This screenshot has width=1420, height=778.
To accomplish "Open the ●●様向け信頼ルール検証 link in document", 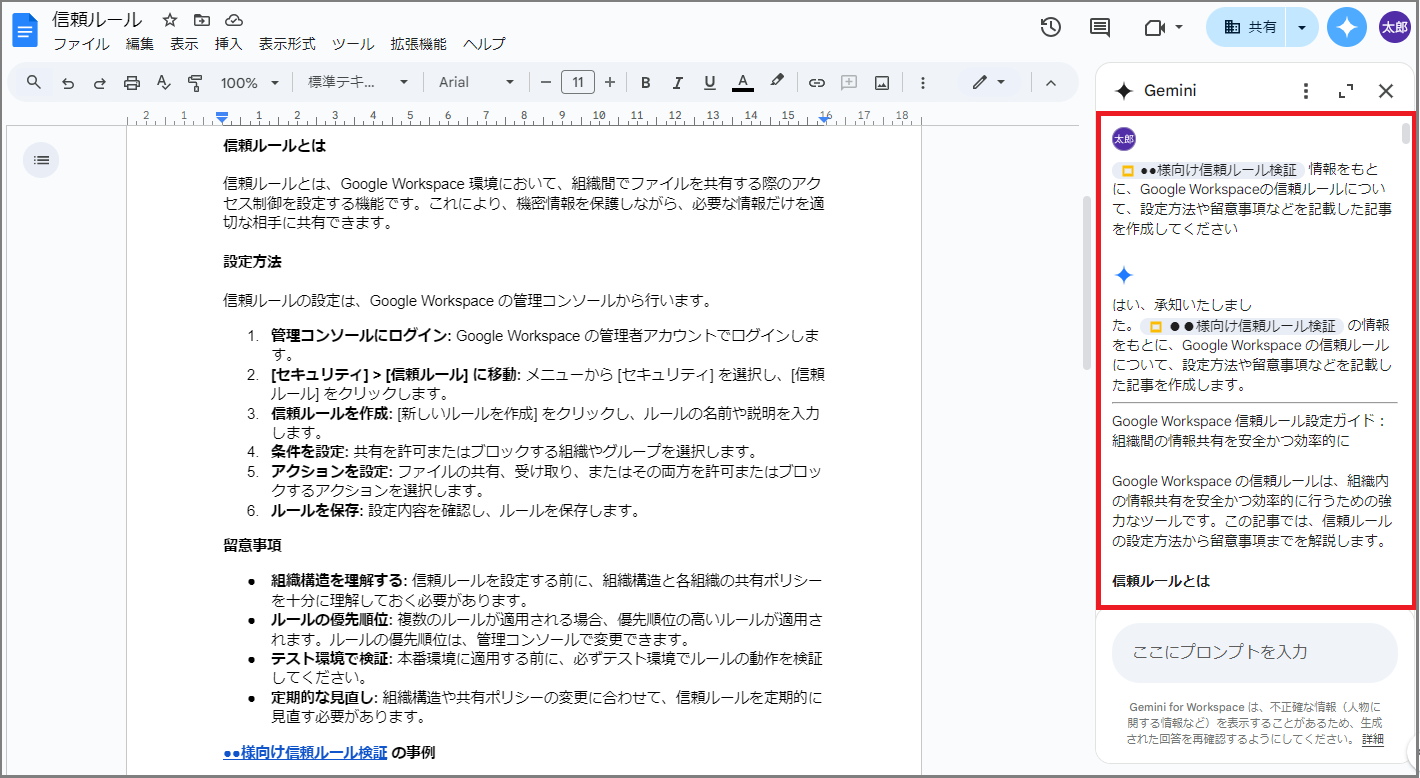I will tap(305, 752).
